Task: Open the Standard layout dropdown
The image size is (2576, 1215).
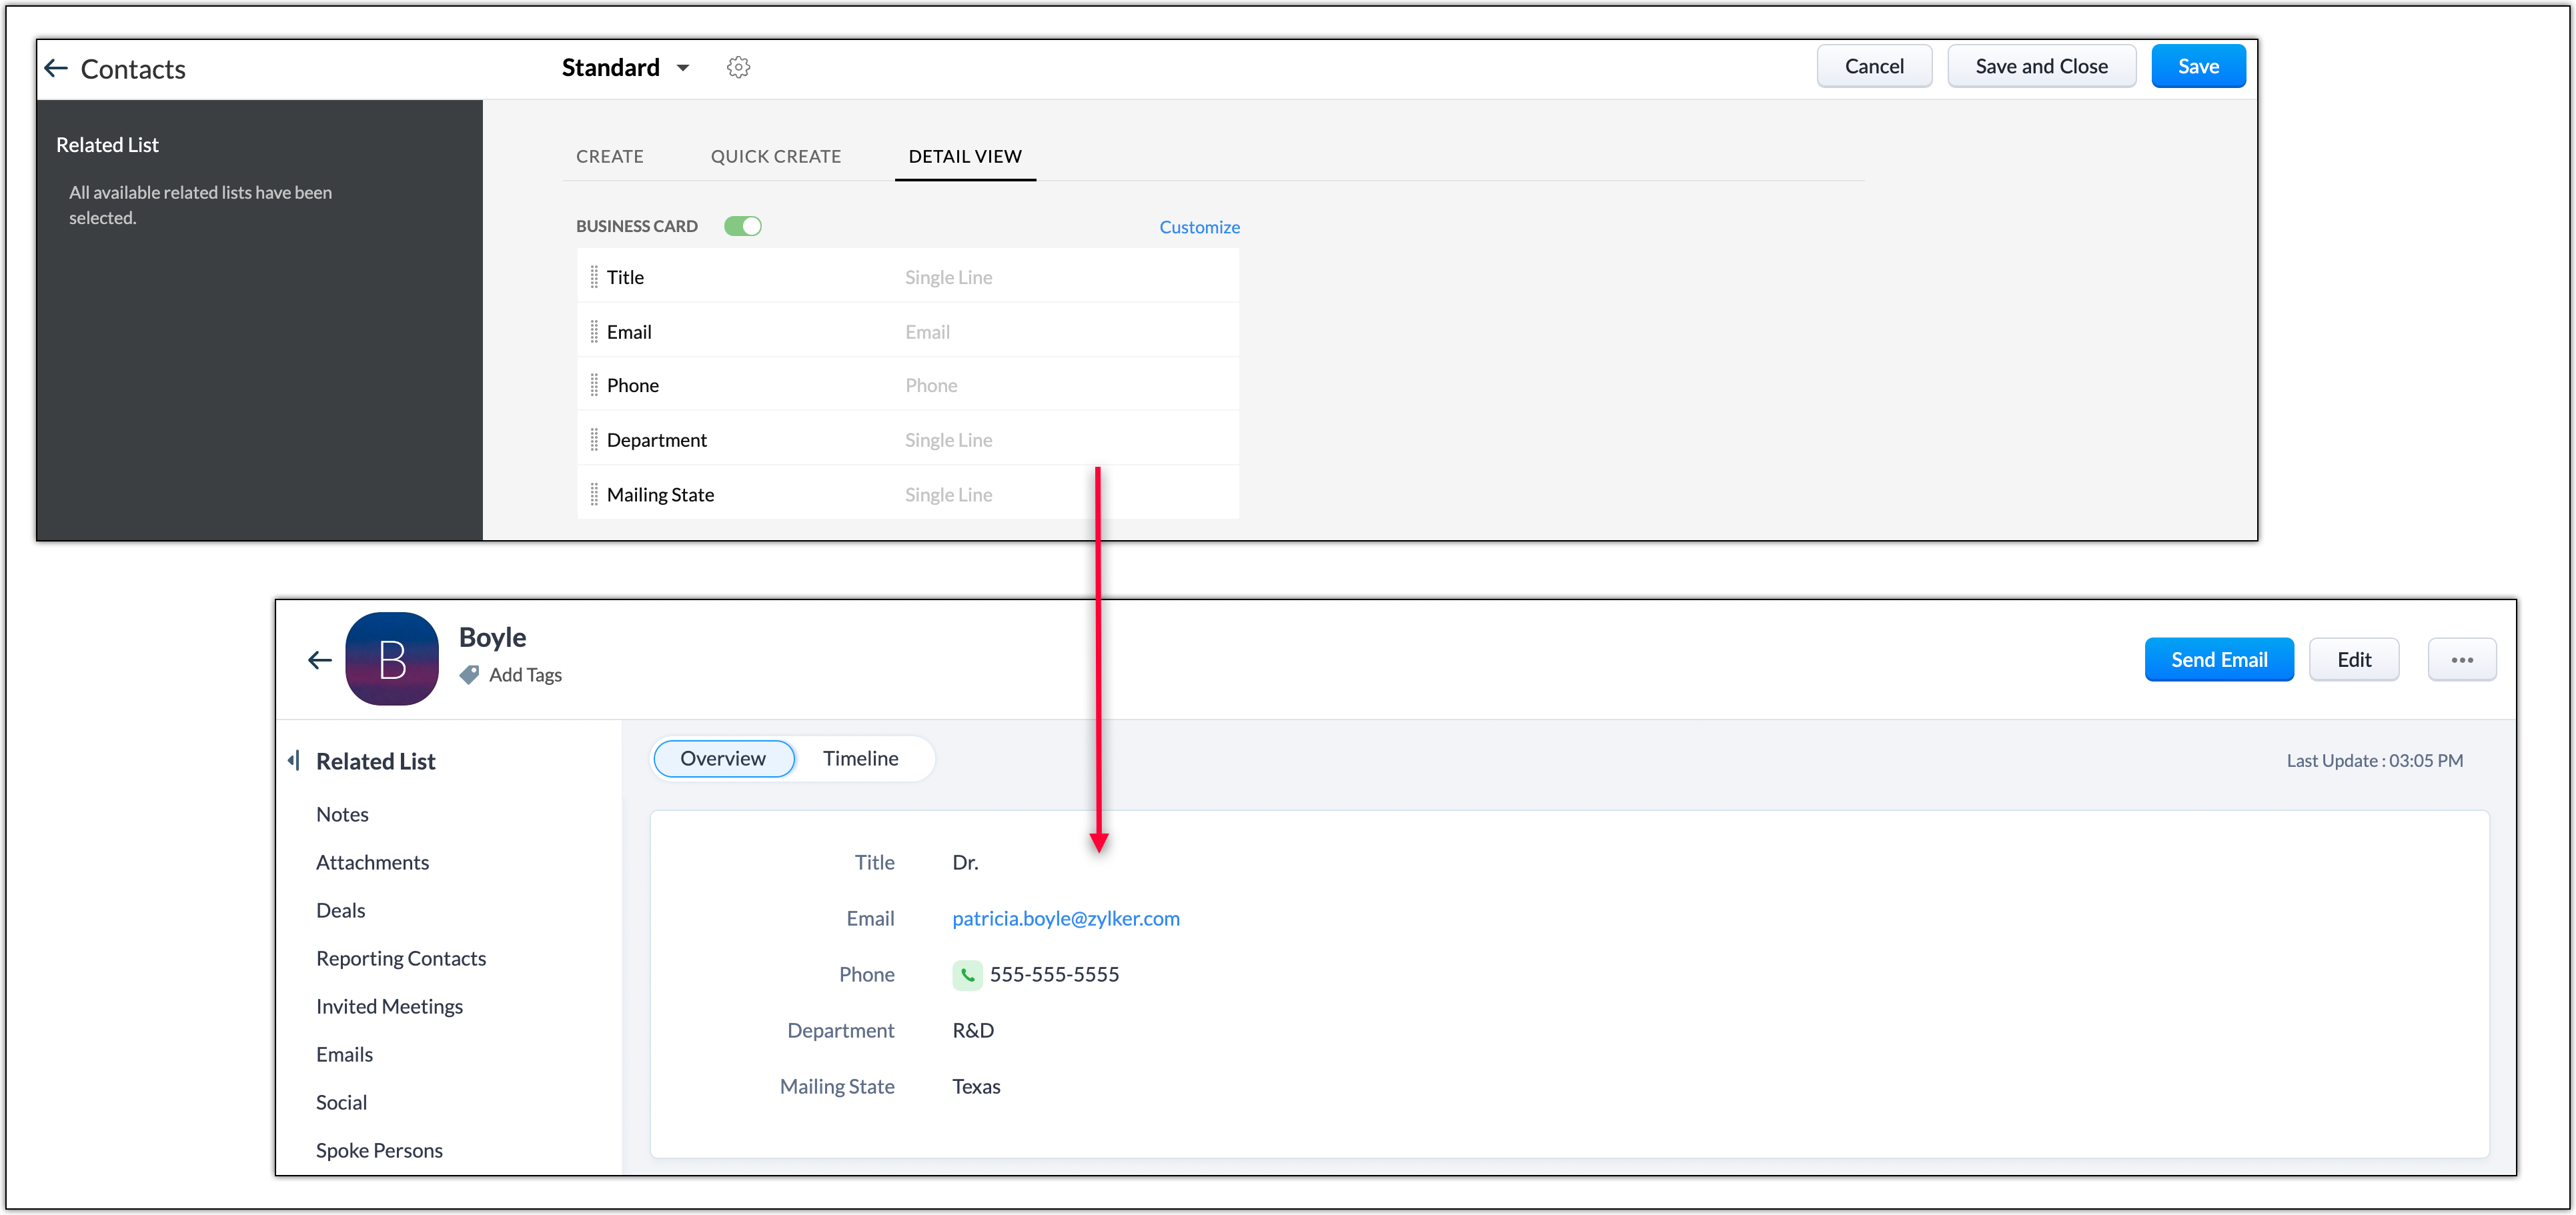Action: coord(626,67)
